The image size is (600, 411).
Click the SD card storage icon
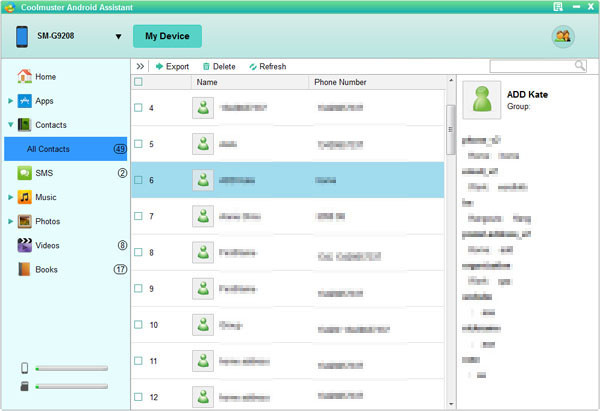(24, 386)
